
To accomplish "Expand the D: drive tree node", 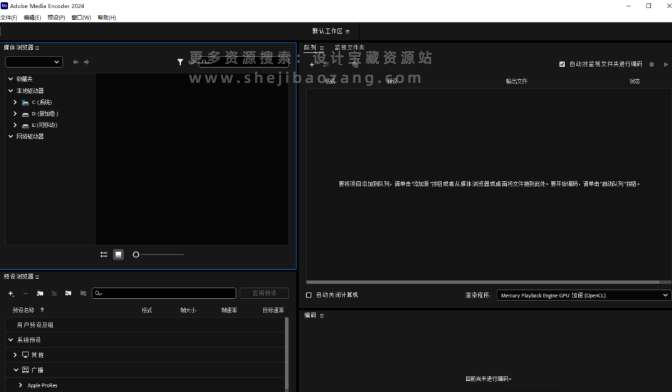I will (15, 114).
